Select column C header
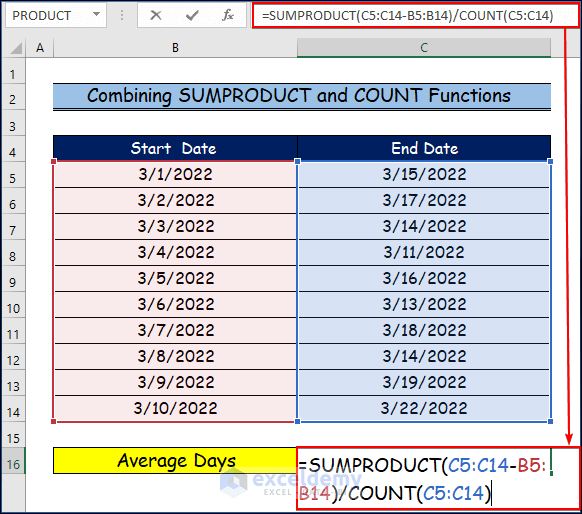The image size is (582, 514). coord(424,48)
